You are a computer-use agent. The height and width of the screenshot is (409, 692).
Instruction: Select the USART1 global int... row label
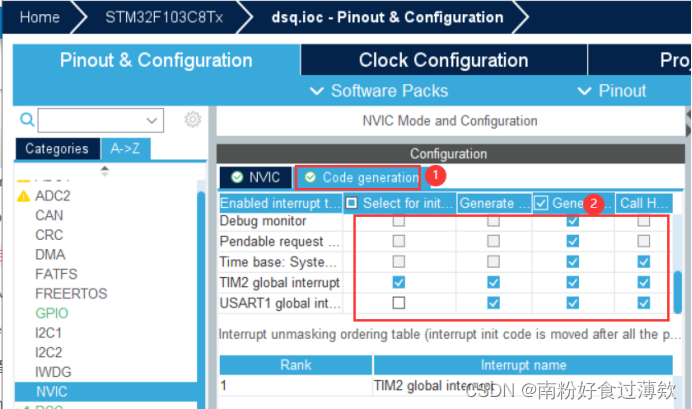[x=280, y=304]
